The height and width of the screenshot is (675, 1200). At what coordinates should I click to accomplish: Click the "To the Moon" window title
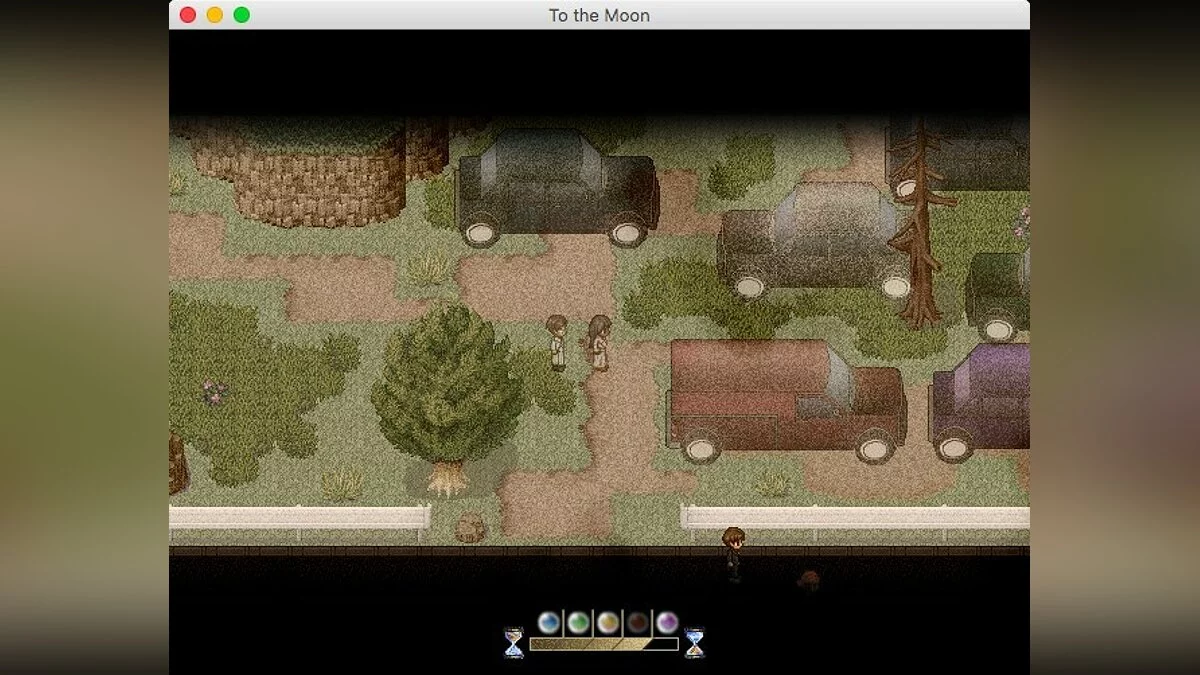599,15
